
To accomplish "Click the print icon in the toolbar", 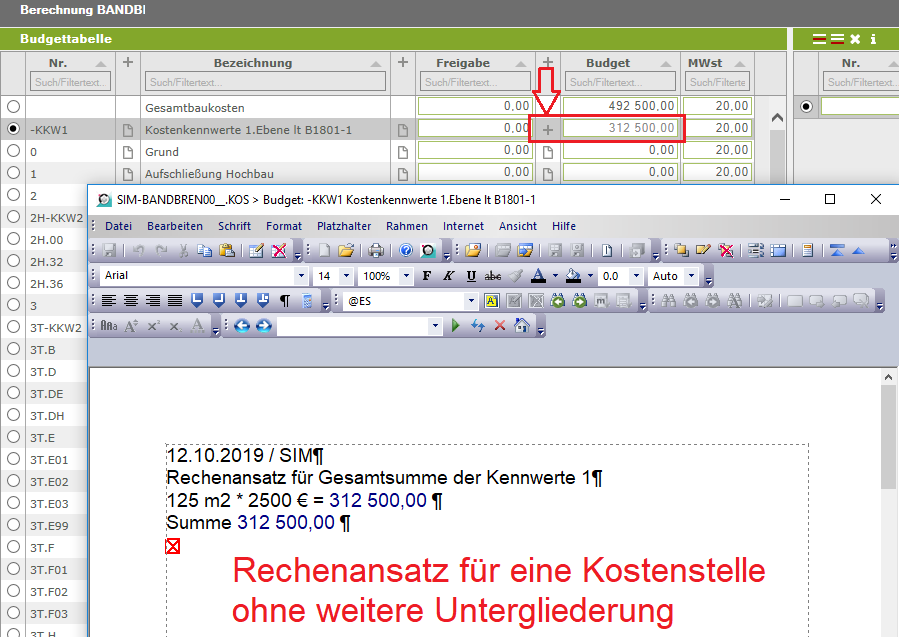I will click(x=377, y=250).
